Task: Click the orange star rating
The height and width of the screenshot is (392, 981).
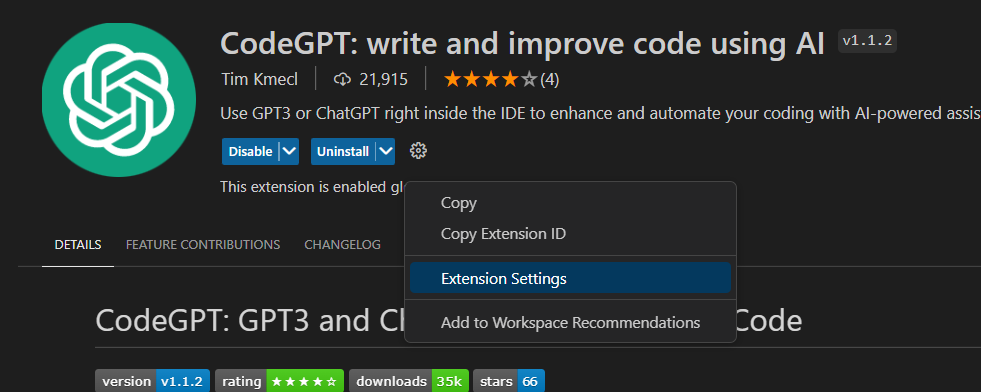Action: (490, 79)
